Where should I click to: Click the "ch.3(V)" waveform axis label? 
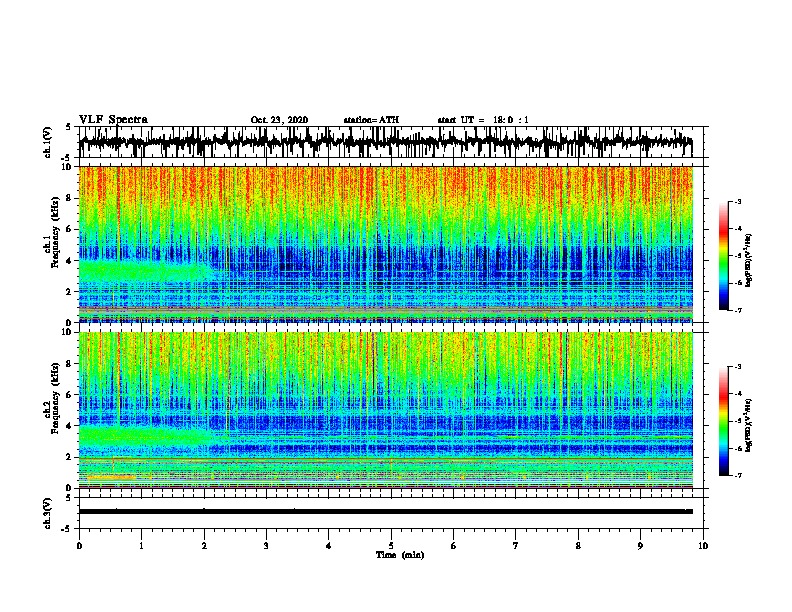(x=48, y=513)
